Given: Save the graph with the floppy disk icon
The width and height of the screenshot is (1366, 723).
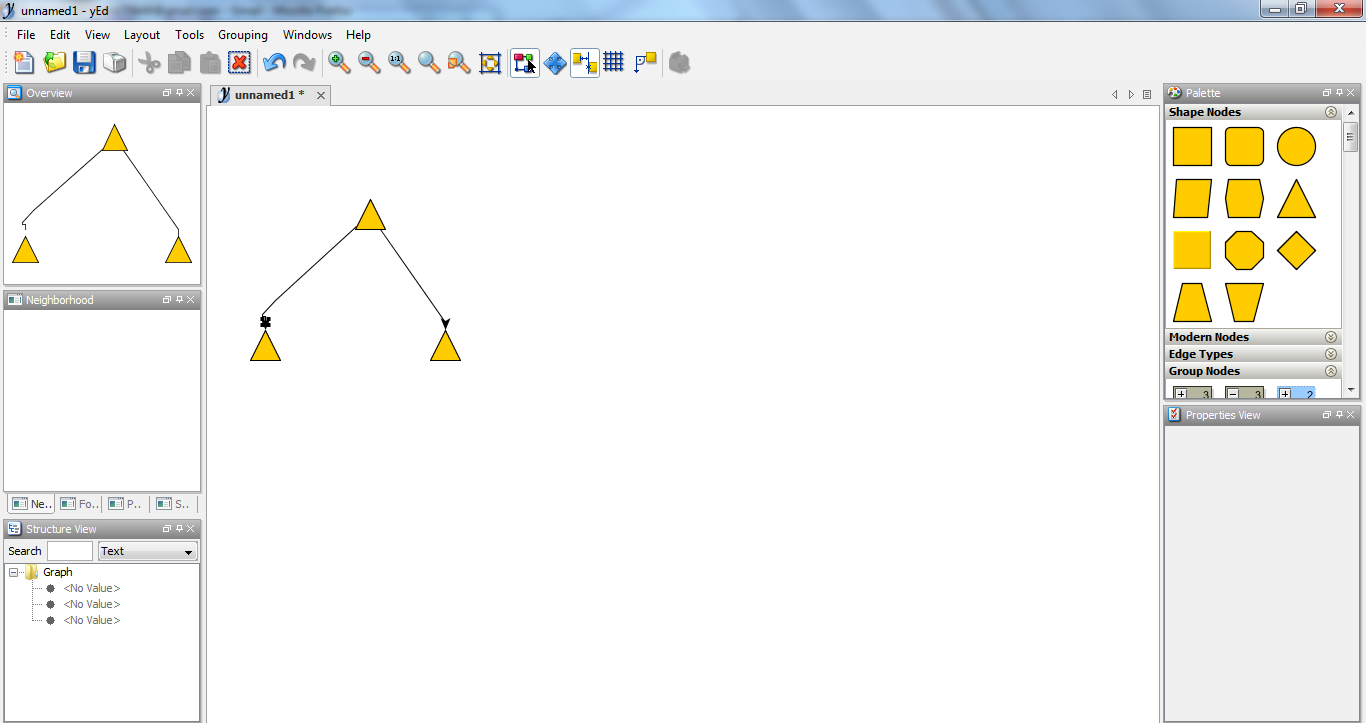Looking at the screenshot, I should pyautogui.click(x=84, y=63).
